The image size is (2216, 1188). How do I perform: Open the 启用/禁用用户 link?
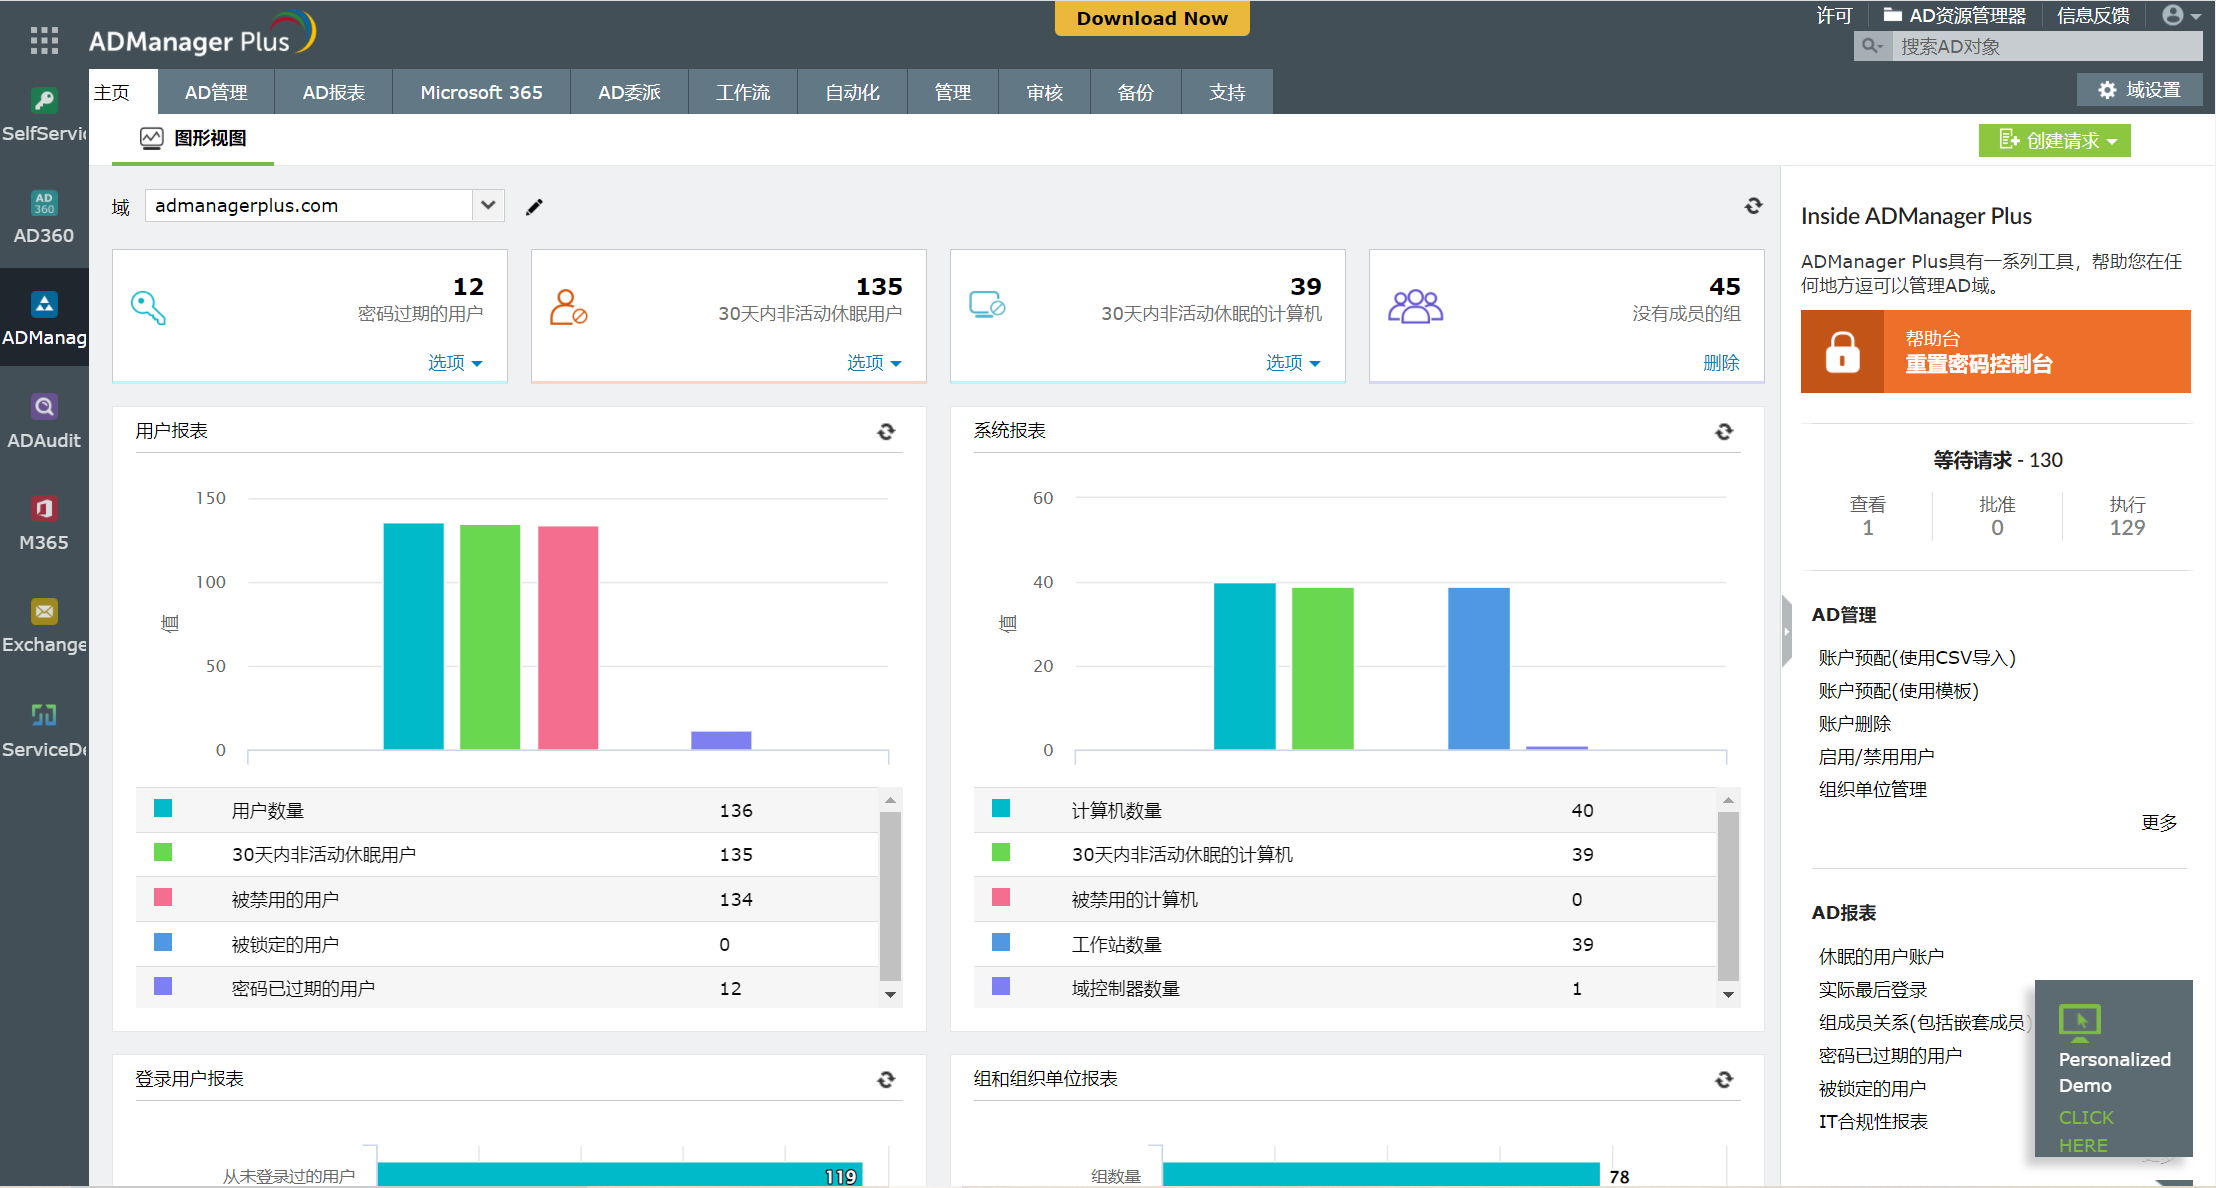click(1876, 756)
